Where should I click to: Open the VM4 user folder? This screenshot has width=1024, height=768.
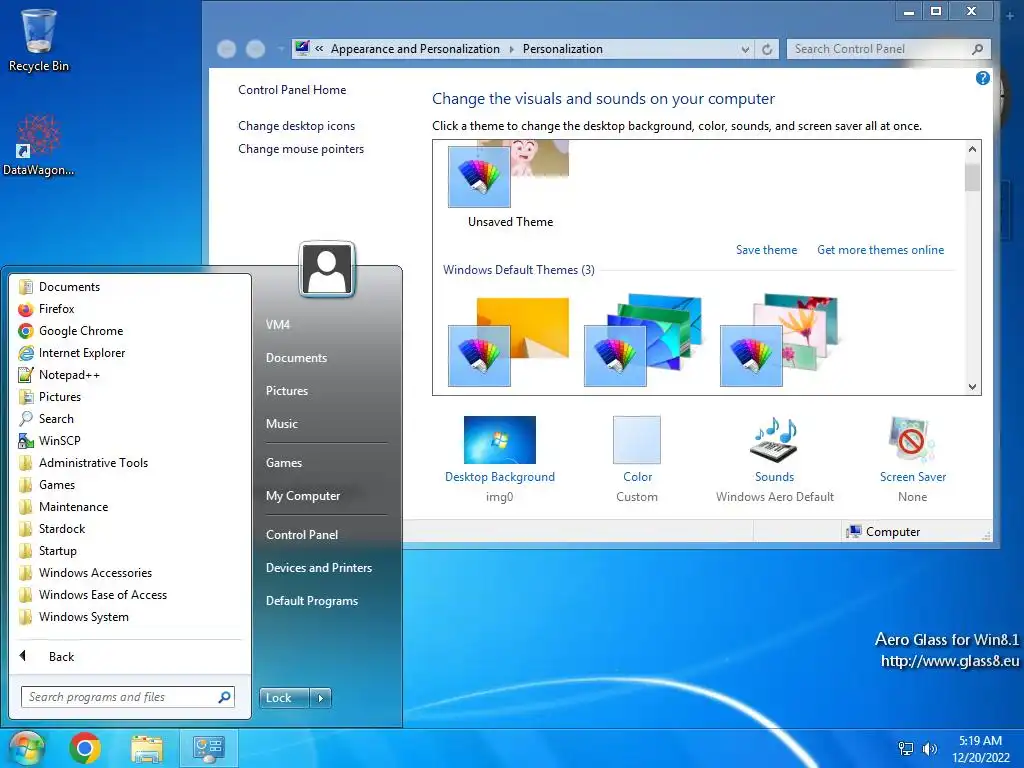[278, 325]
